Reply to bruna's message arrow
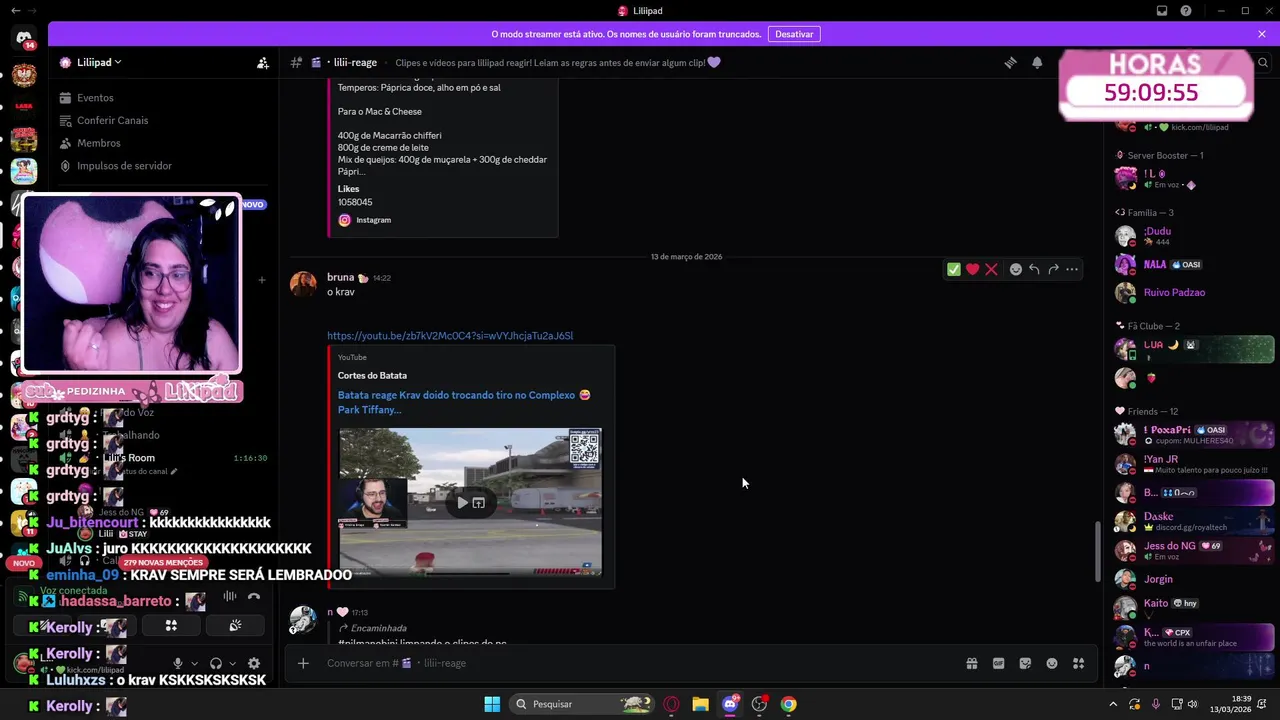The width and height of the screenshot is (1280, 720). click(x=1034, y=269)
